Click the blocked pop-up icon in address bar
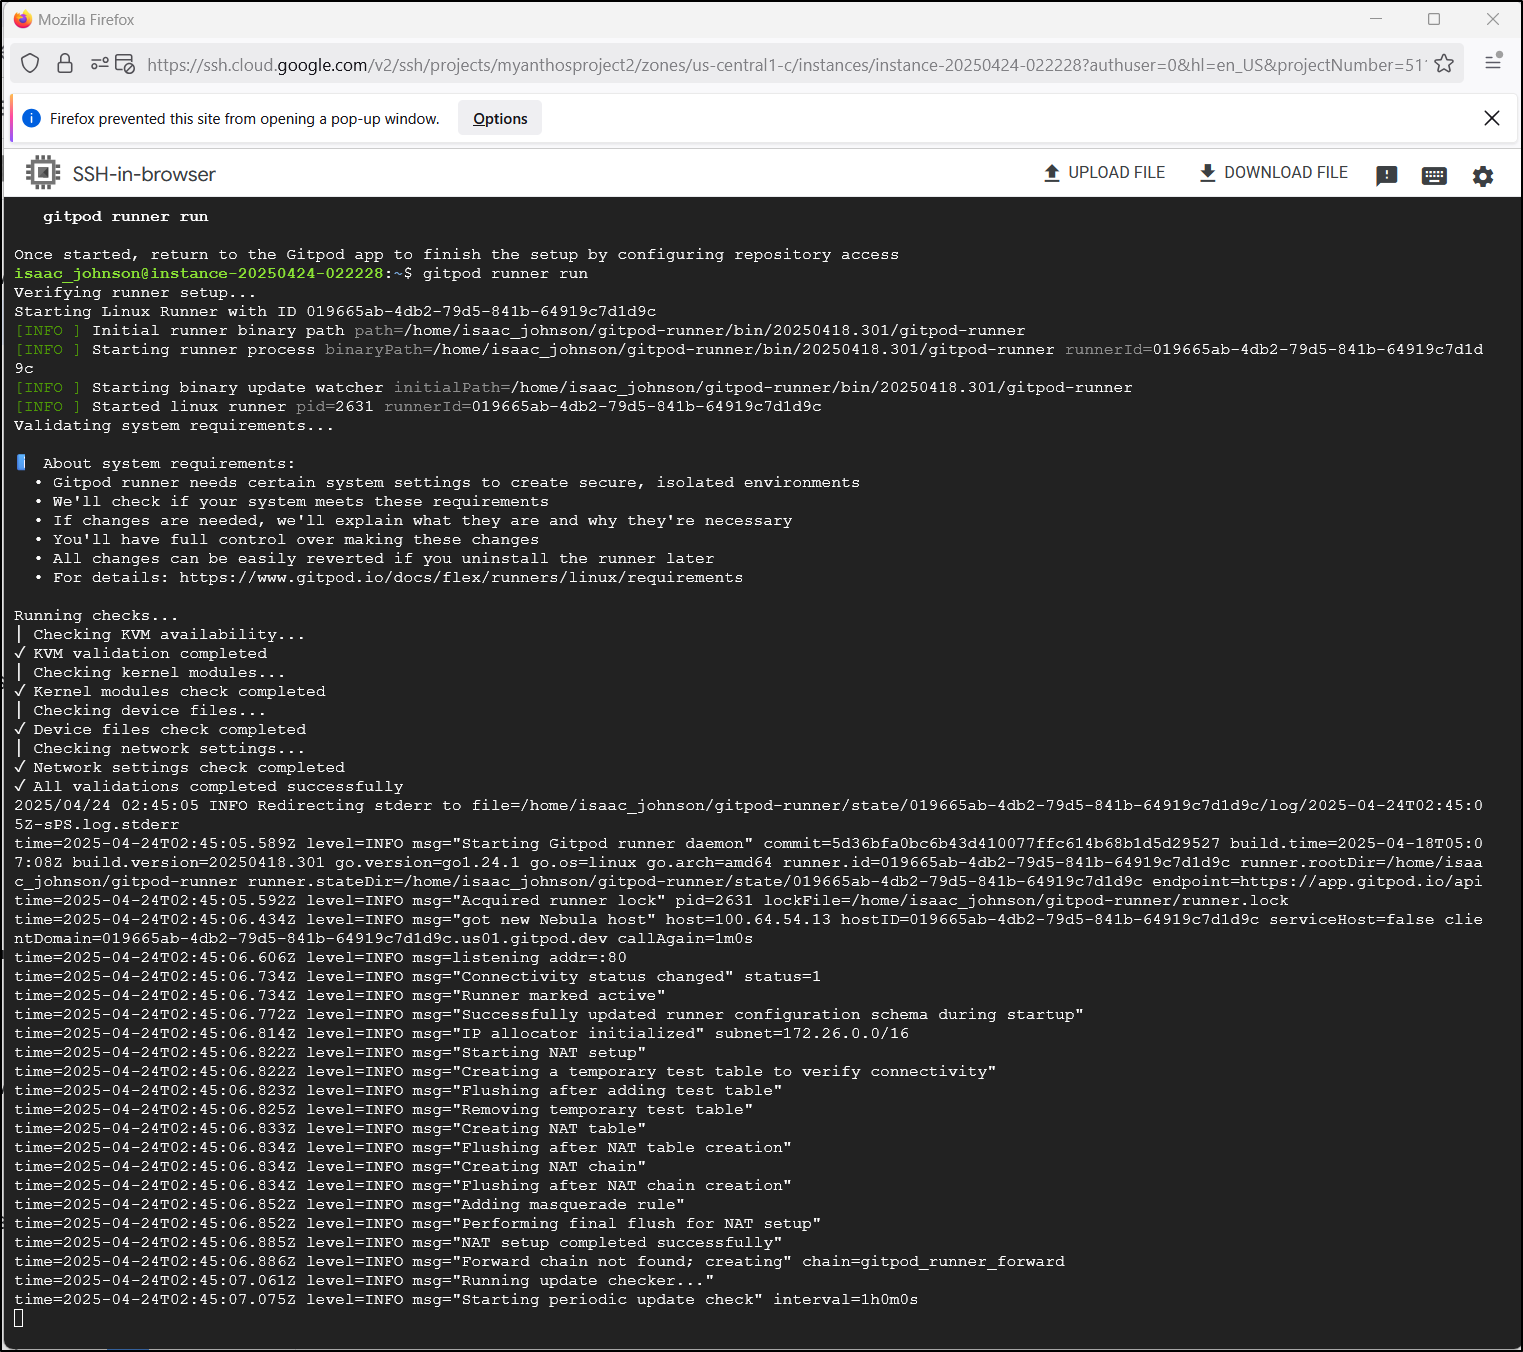Screen dimensions: 1523x1352 125,64
